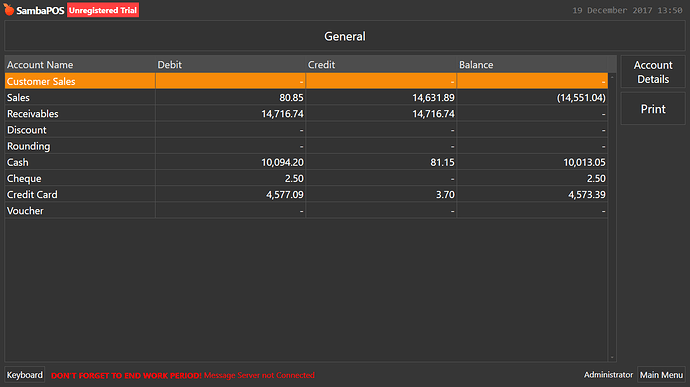Click the Print button
The width and height of the screenshot is (690, 387).
tap(653, 109)
